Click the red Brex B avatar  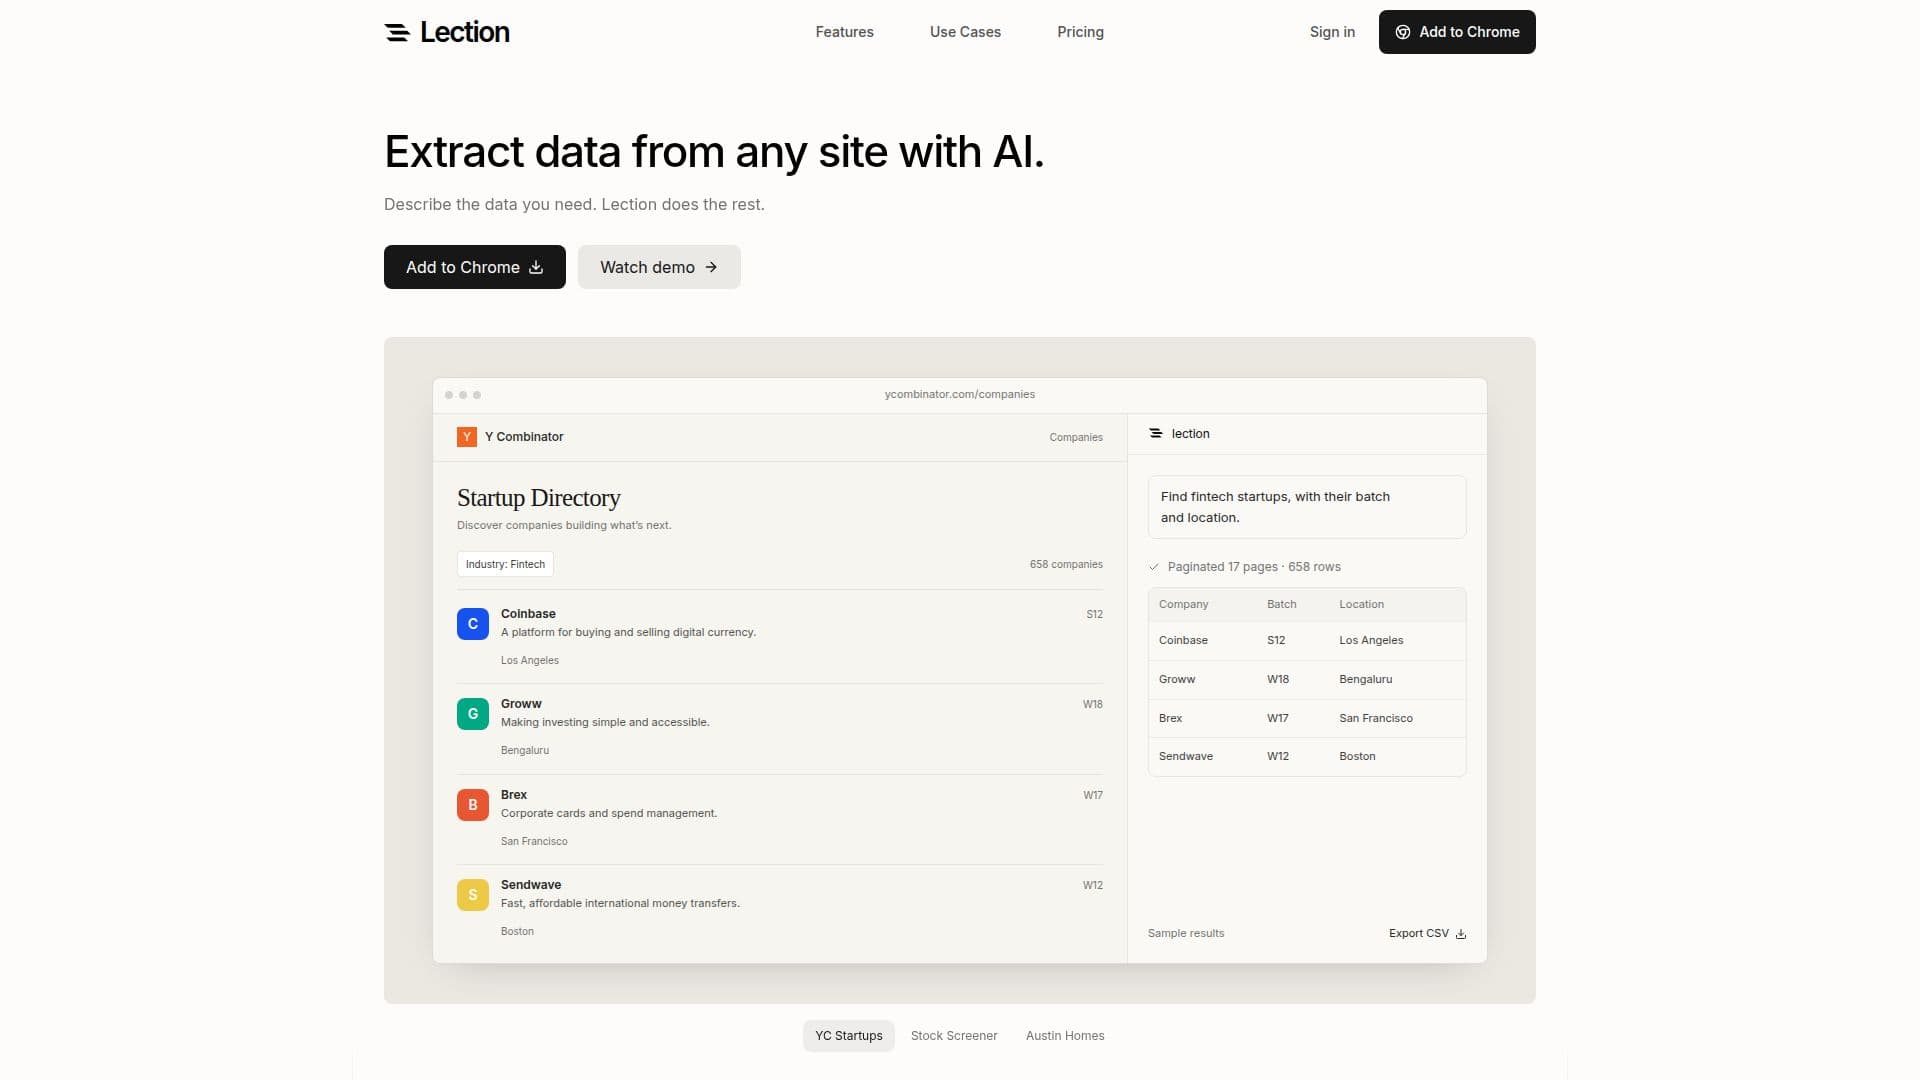click(473, 805)
